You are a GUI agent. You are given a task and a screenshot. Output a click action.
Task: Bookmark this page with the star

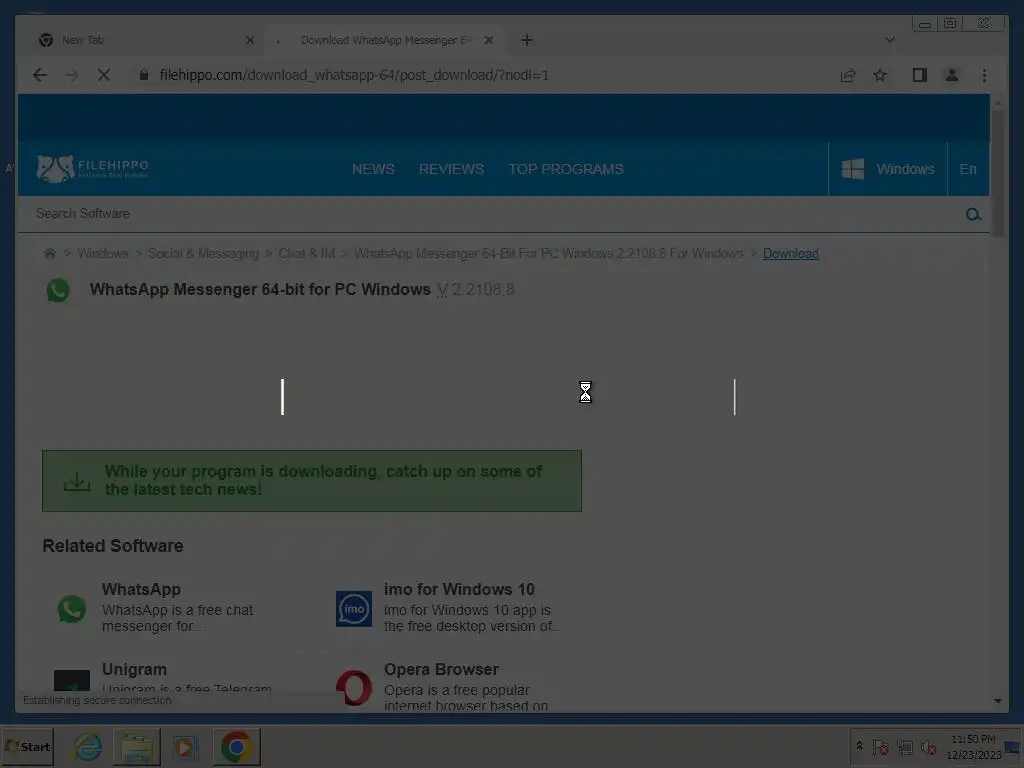click(x=880, y=75)
